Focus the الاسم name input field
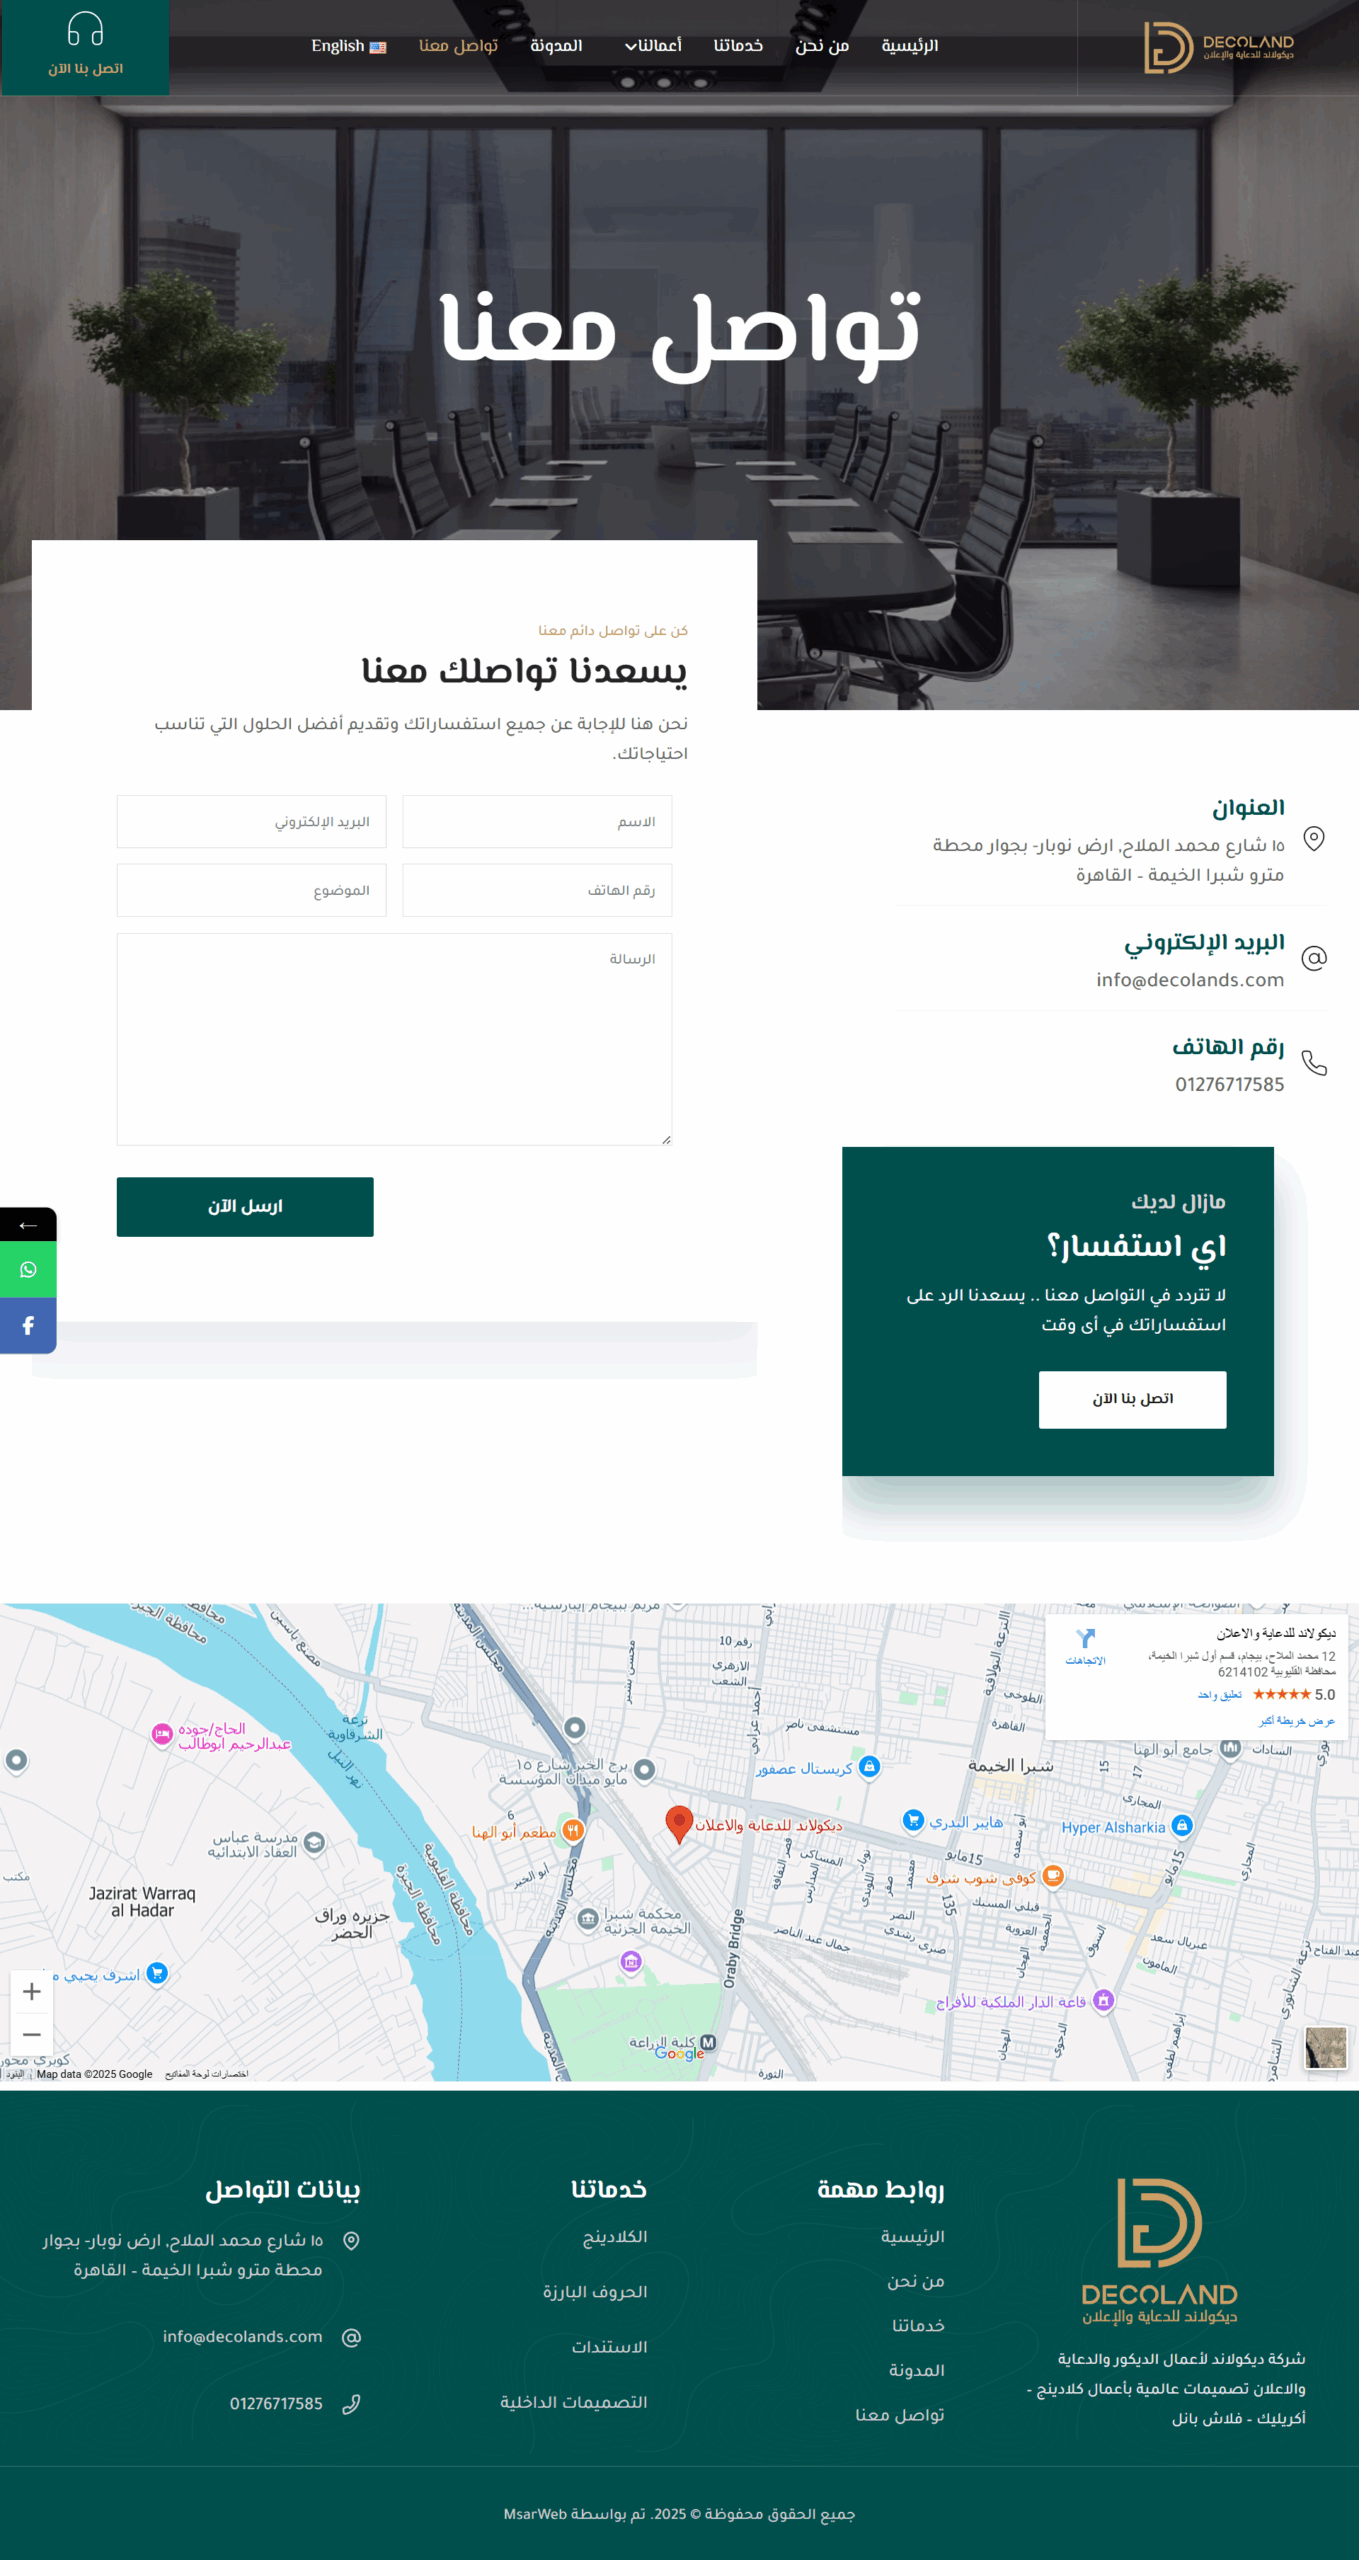 coord(537,821)
